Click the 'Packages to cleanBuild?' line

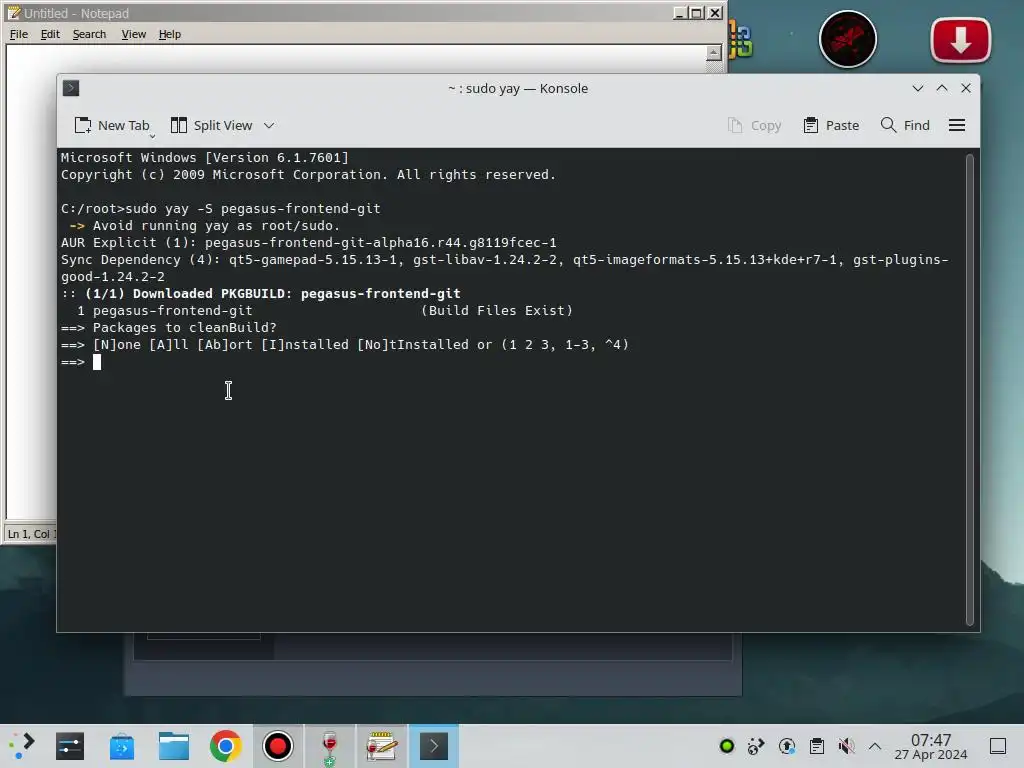(x=168, y=328)
